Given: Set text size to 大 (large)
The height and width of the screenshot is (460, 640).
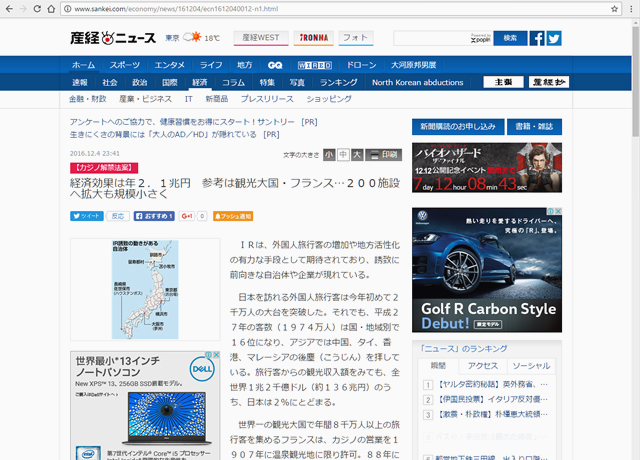Looking at the screenshot, I should [357, 155].
